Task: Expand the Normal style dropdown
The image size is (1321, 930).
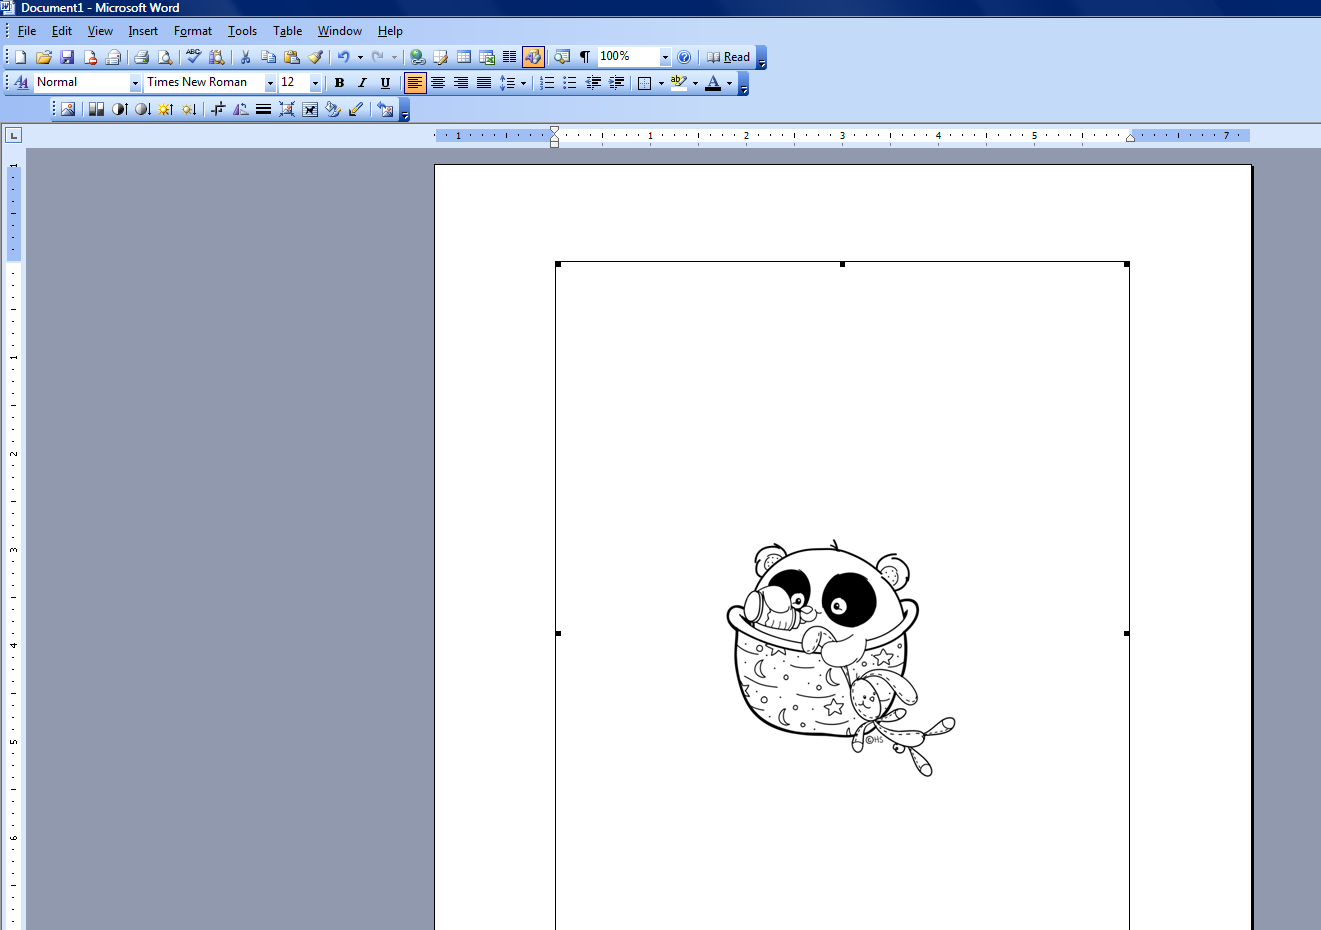Action: click(135, 82)
